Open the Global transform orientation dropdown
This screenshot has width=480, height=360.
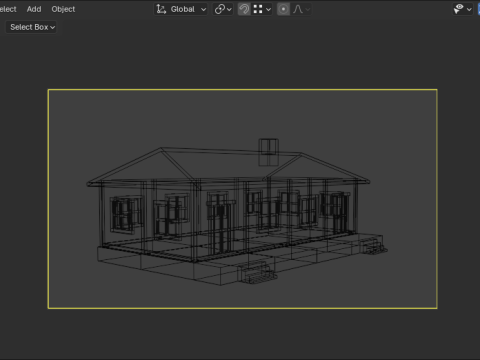coord(181,9)
